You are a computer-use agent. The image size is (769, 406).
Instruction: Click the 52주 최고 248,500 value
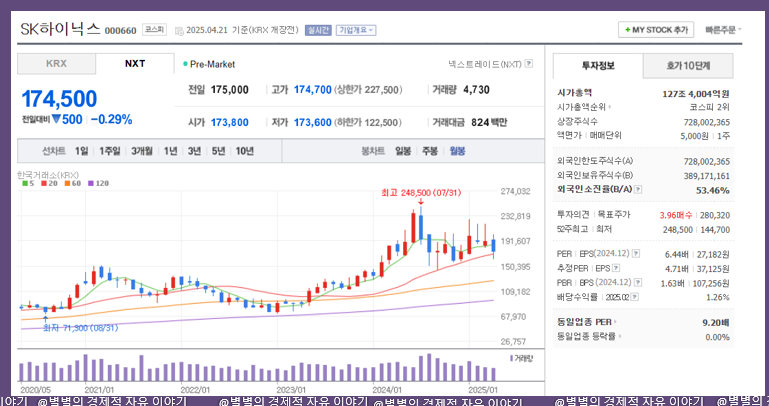point(678,229)
